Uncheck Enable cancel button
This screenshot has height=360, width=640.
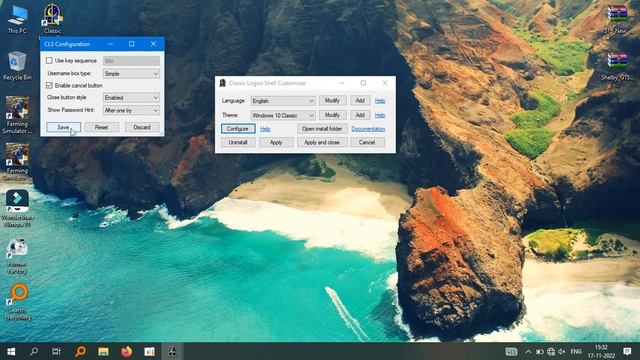coord(49,85)
